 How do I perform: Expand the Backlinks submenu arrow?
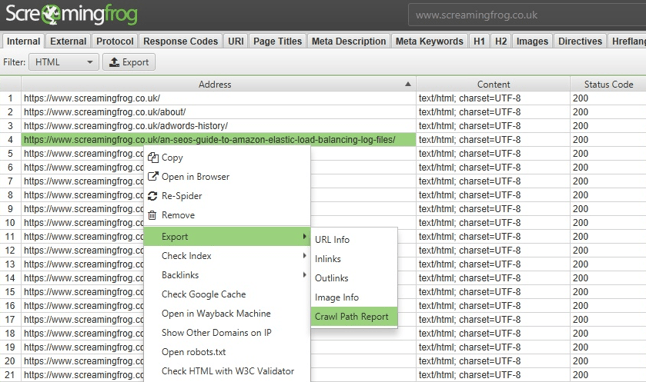304,275
